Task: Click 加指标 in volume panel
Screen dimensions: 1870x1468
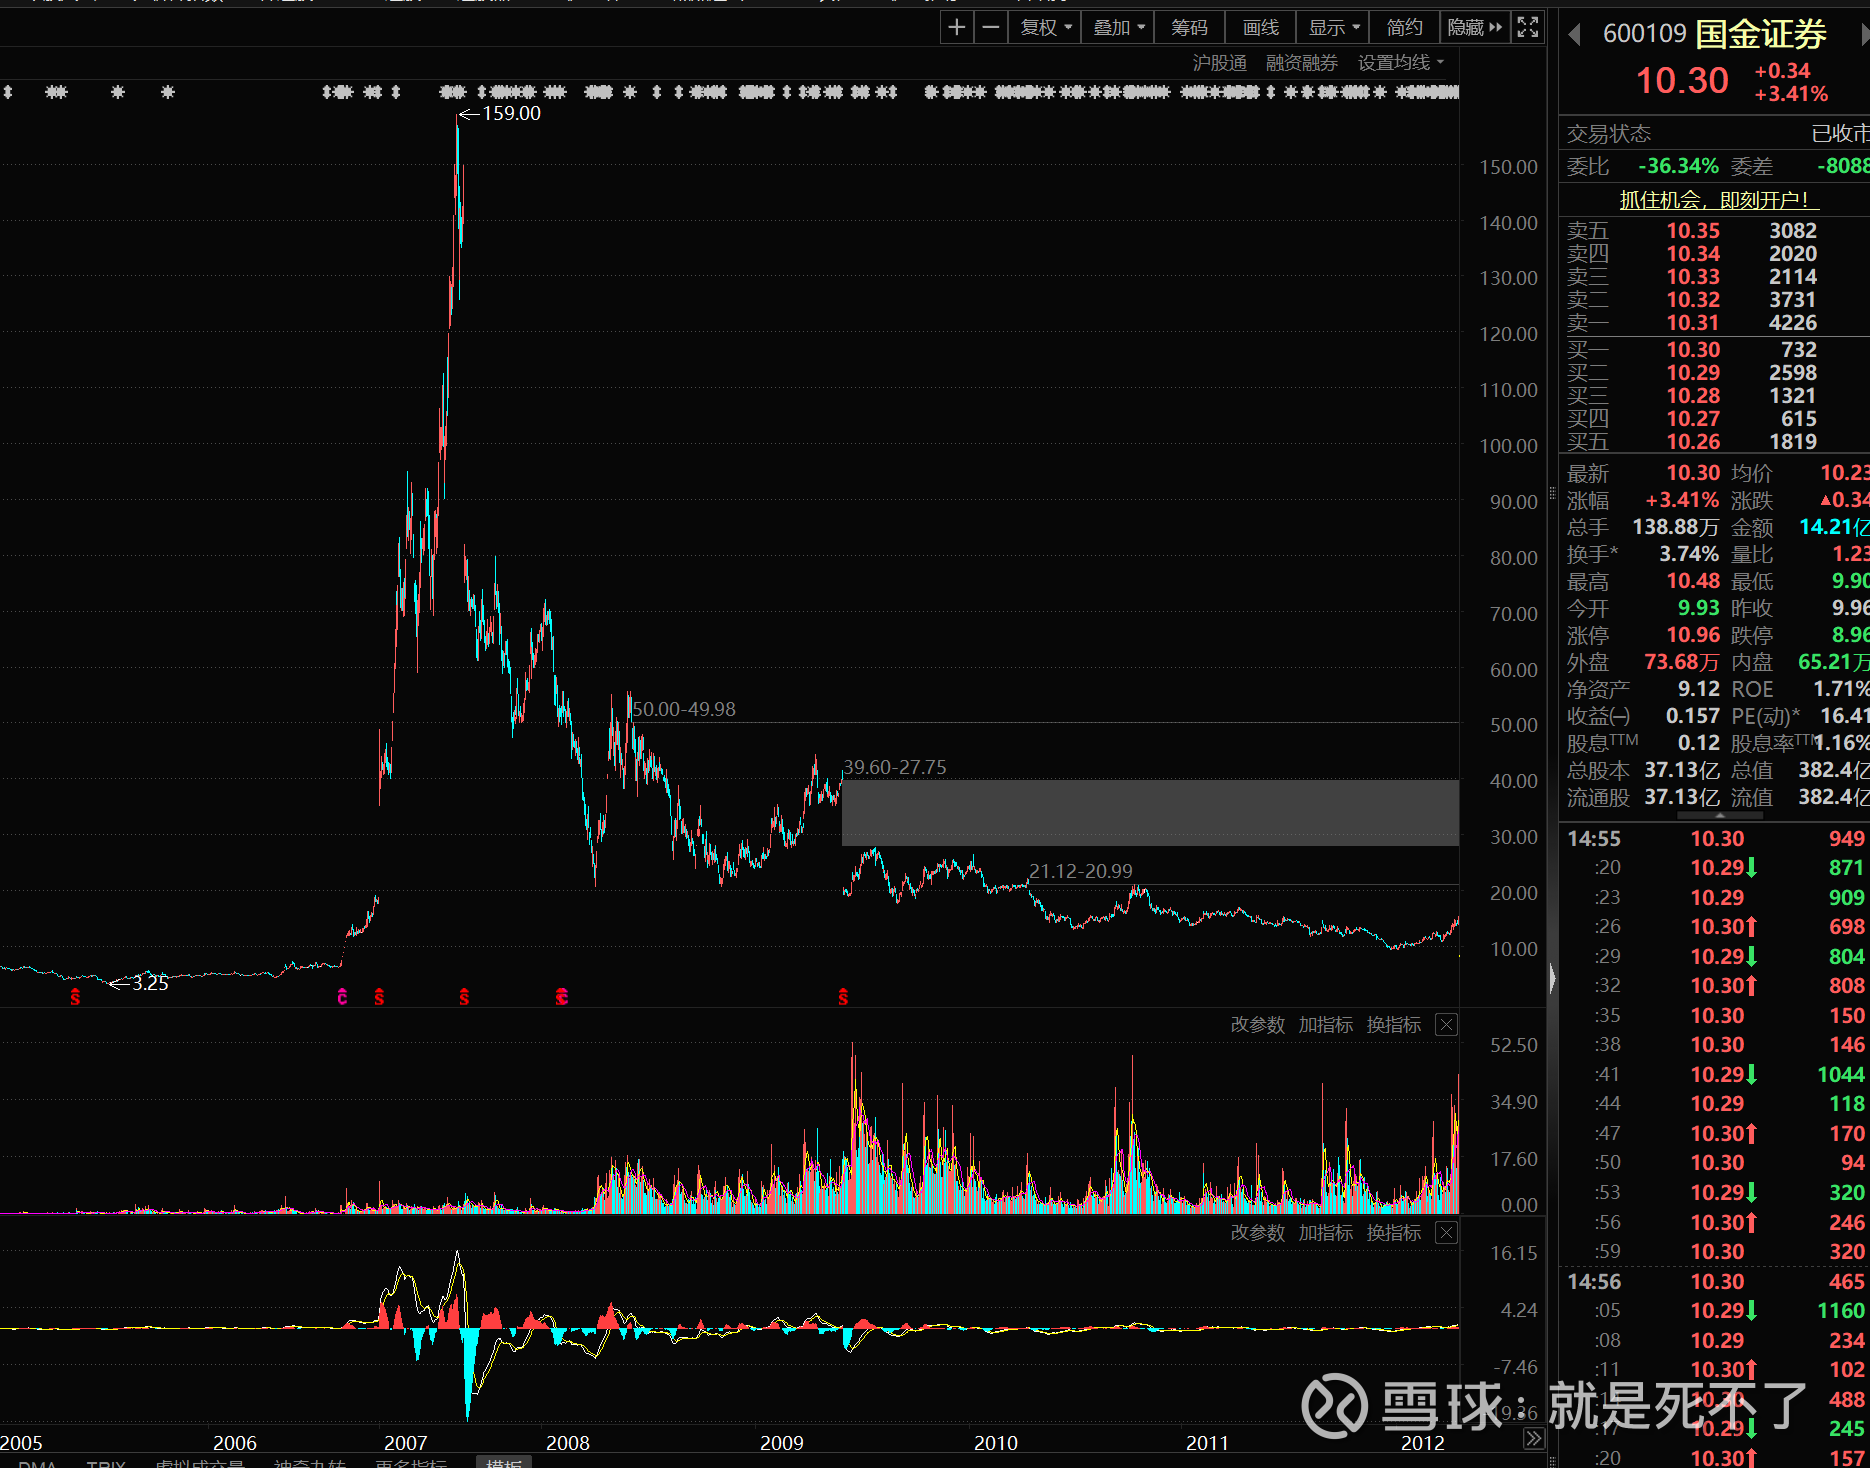Action: (x=1326, y=1024)
